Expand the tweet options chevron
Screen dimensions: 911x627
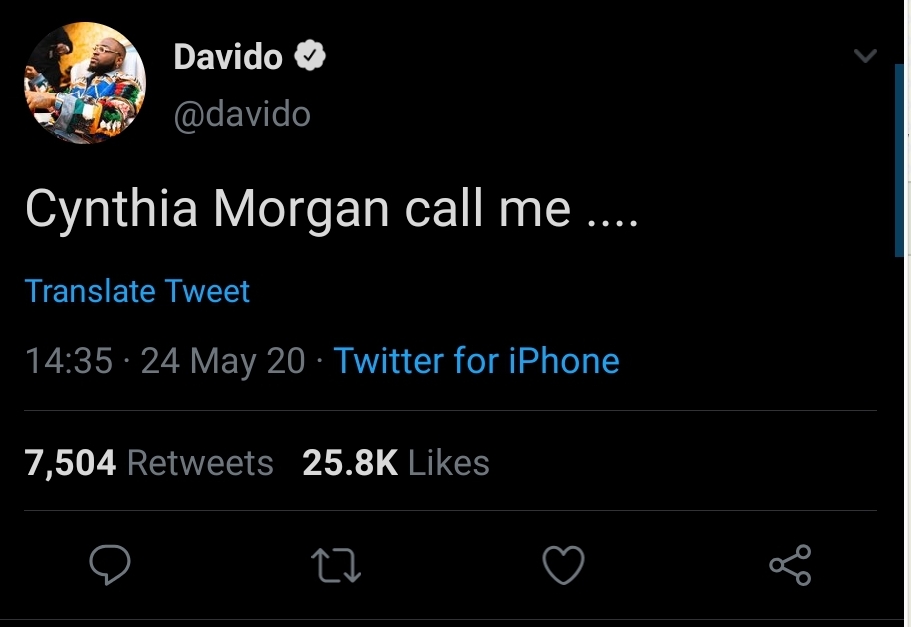(x=865, y=56)
